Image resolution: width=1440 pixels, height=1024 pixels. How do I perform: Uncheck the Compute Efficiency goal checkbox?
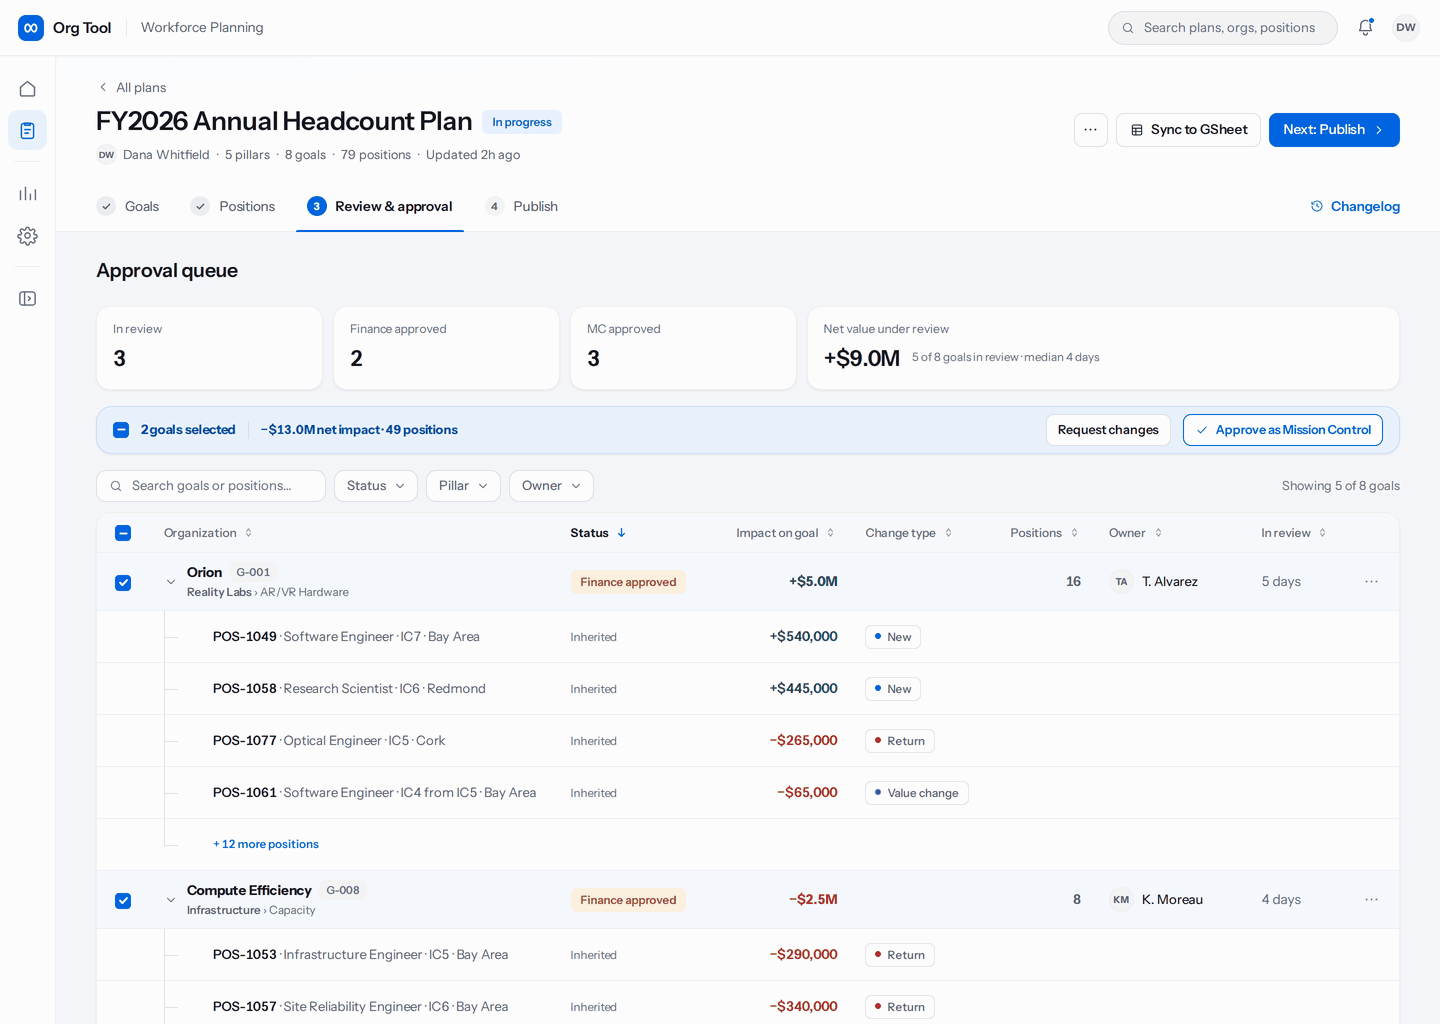pos(123,901)
